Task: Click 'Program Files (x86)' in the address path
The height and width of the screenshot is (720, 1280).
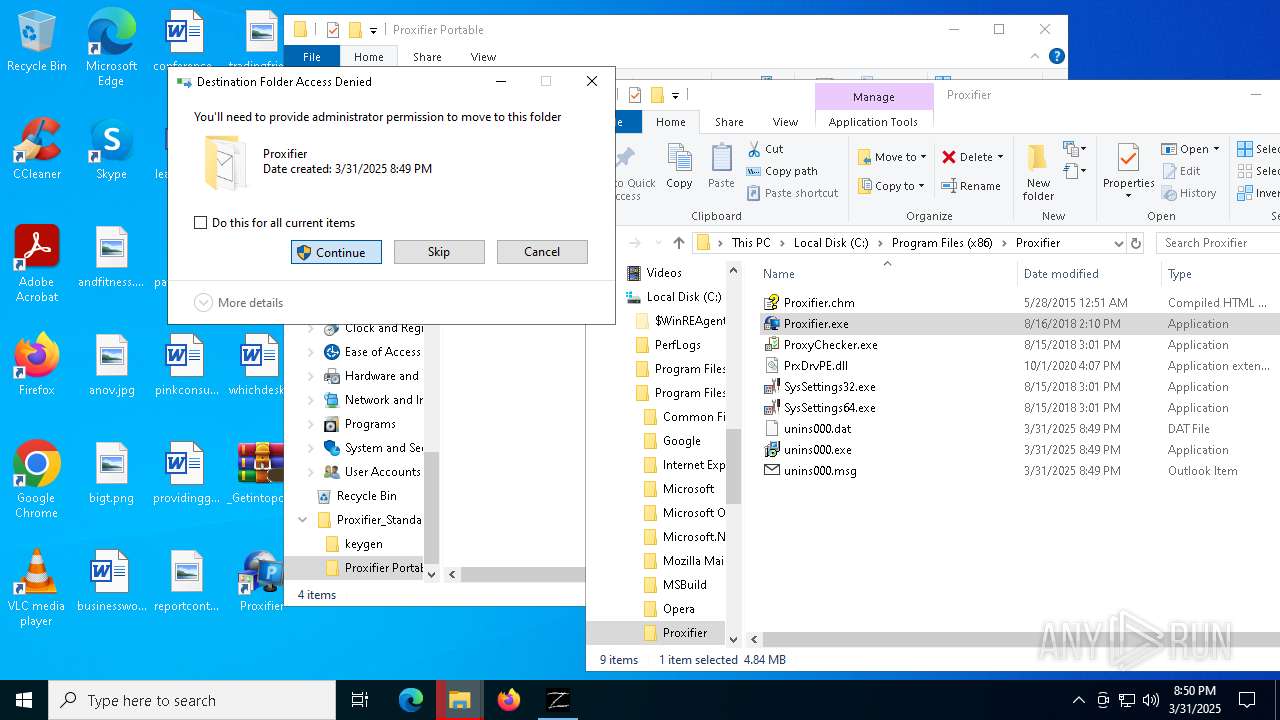Action: [943, 243]
